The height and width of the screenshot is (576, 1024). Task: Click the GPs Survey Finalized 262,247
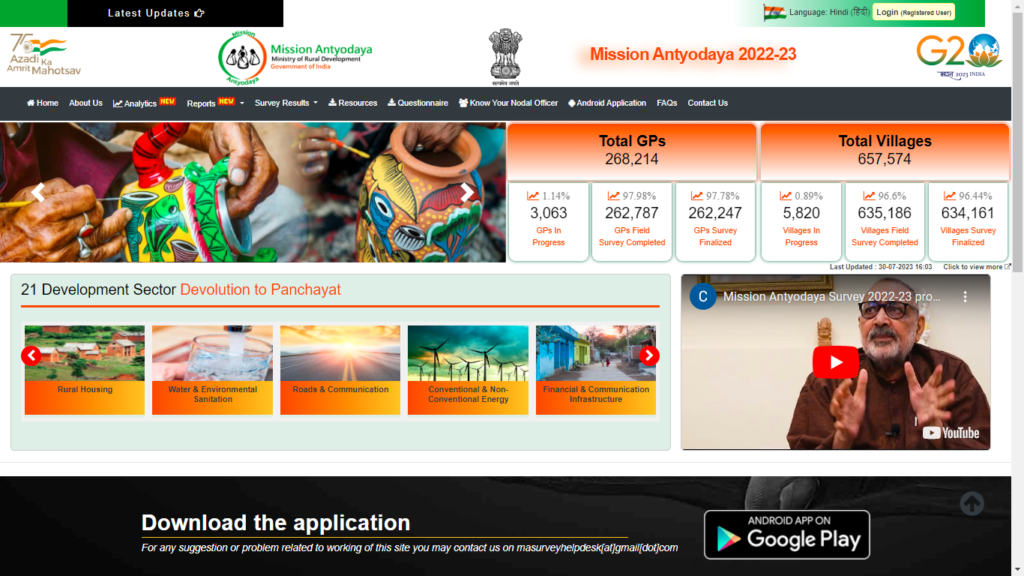(x=715, y=213)
